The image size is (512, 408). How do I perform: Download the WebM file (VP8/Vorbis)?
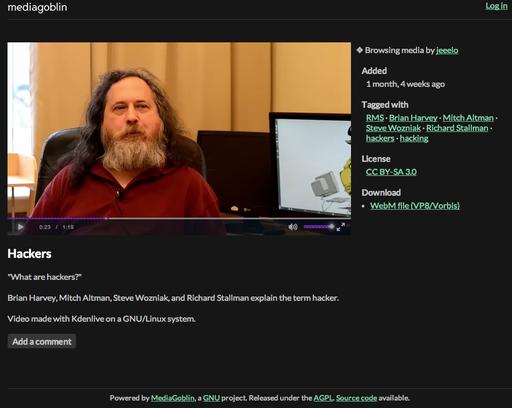coord(415,206)
